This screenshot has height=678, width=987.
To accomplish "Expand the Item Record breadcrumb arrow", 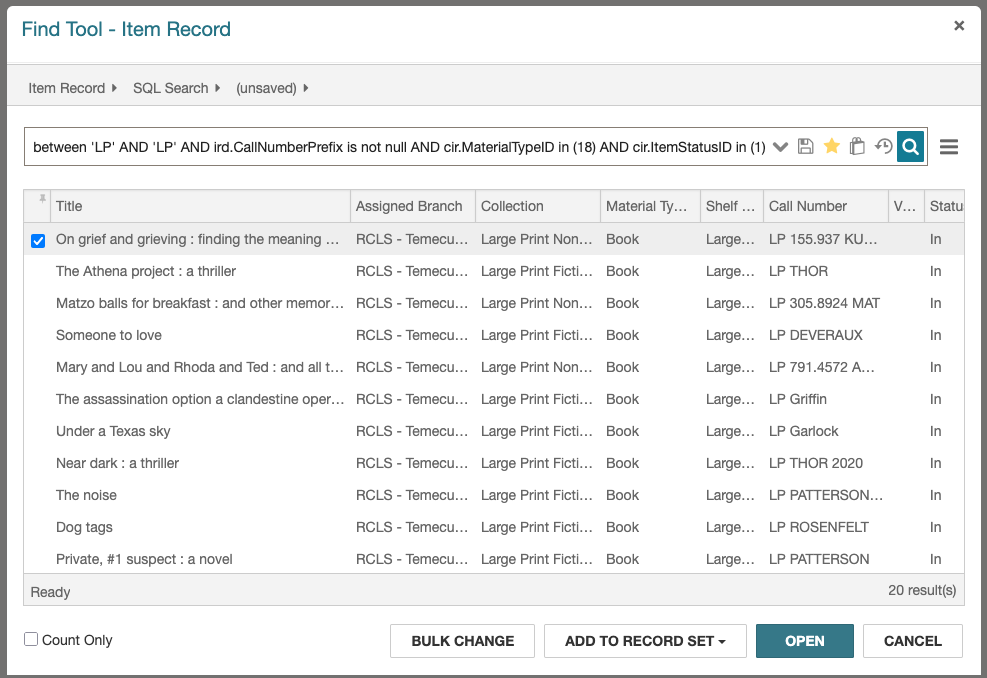I will [x=115, y=88].
